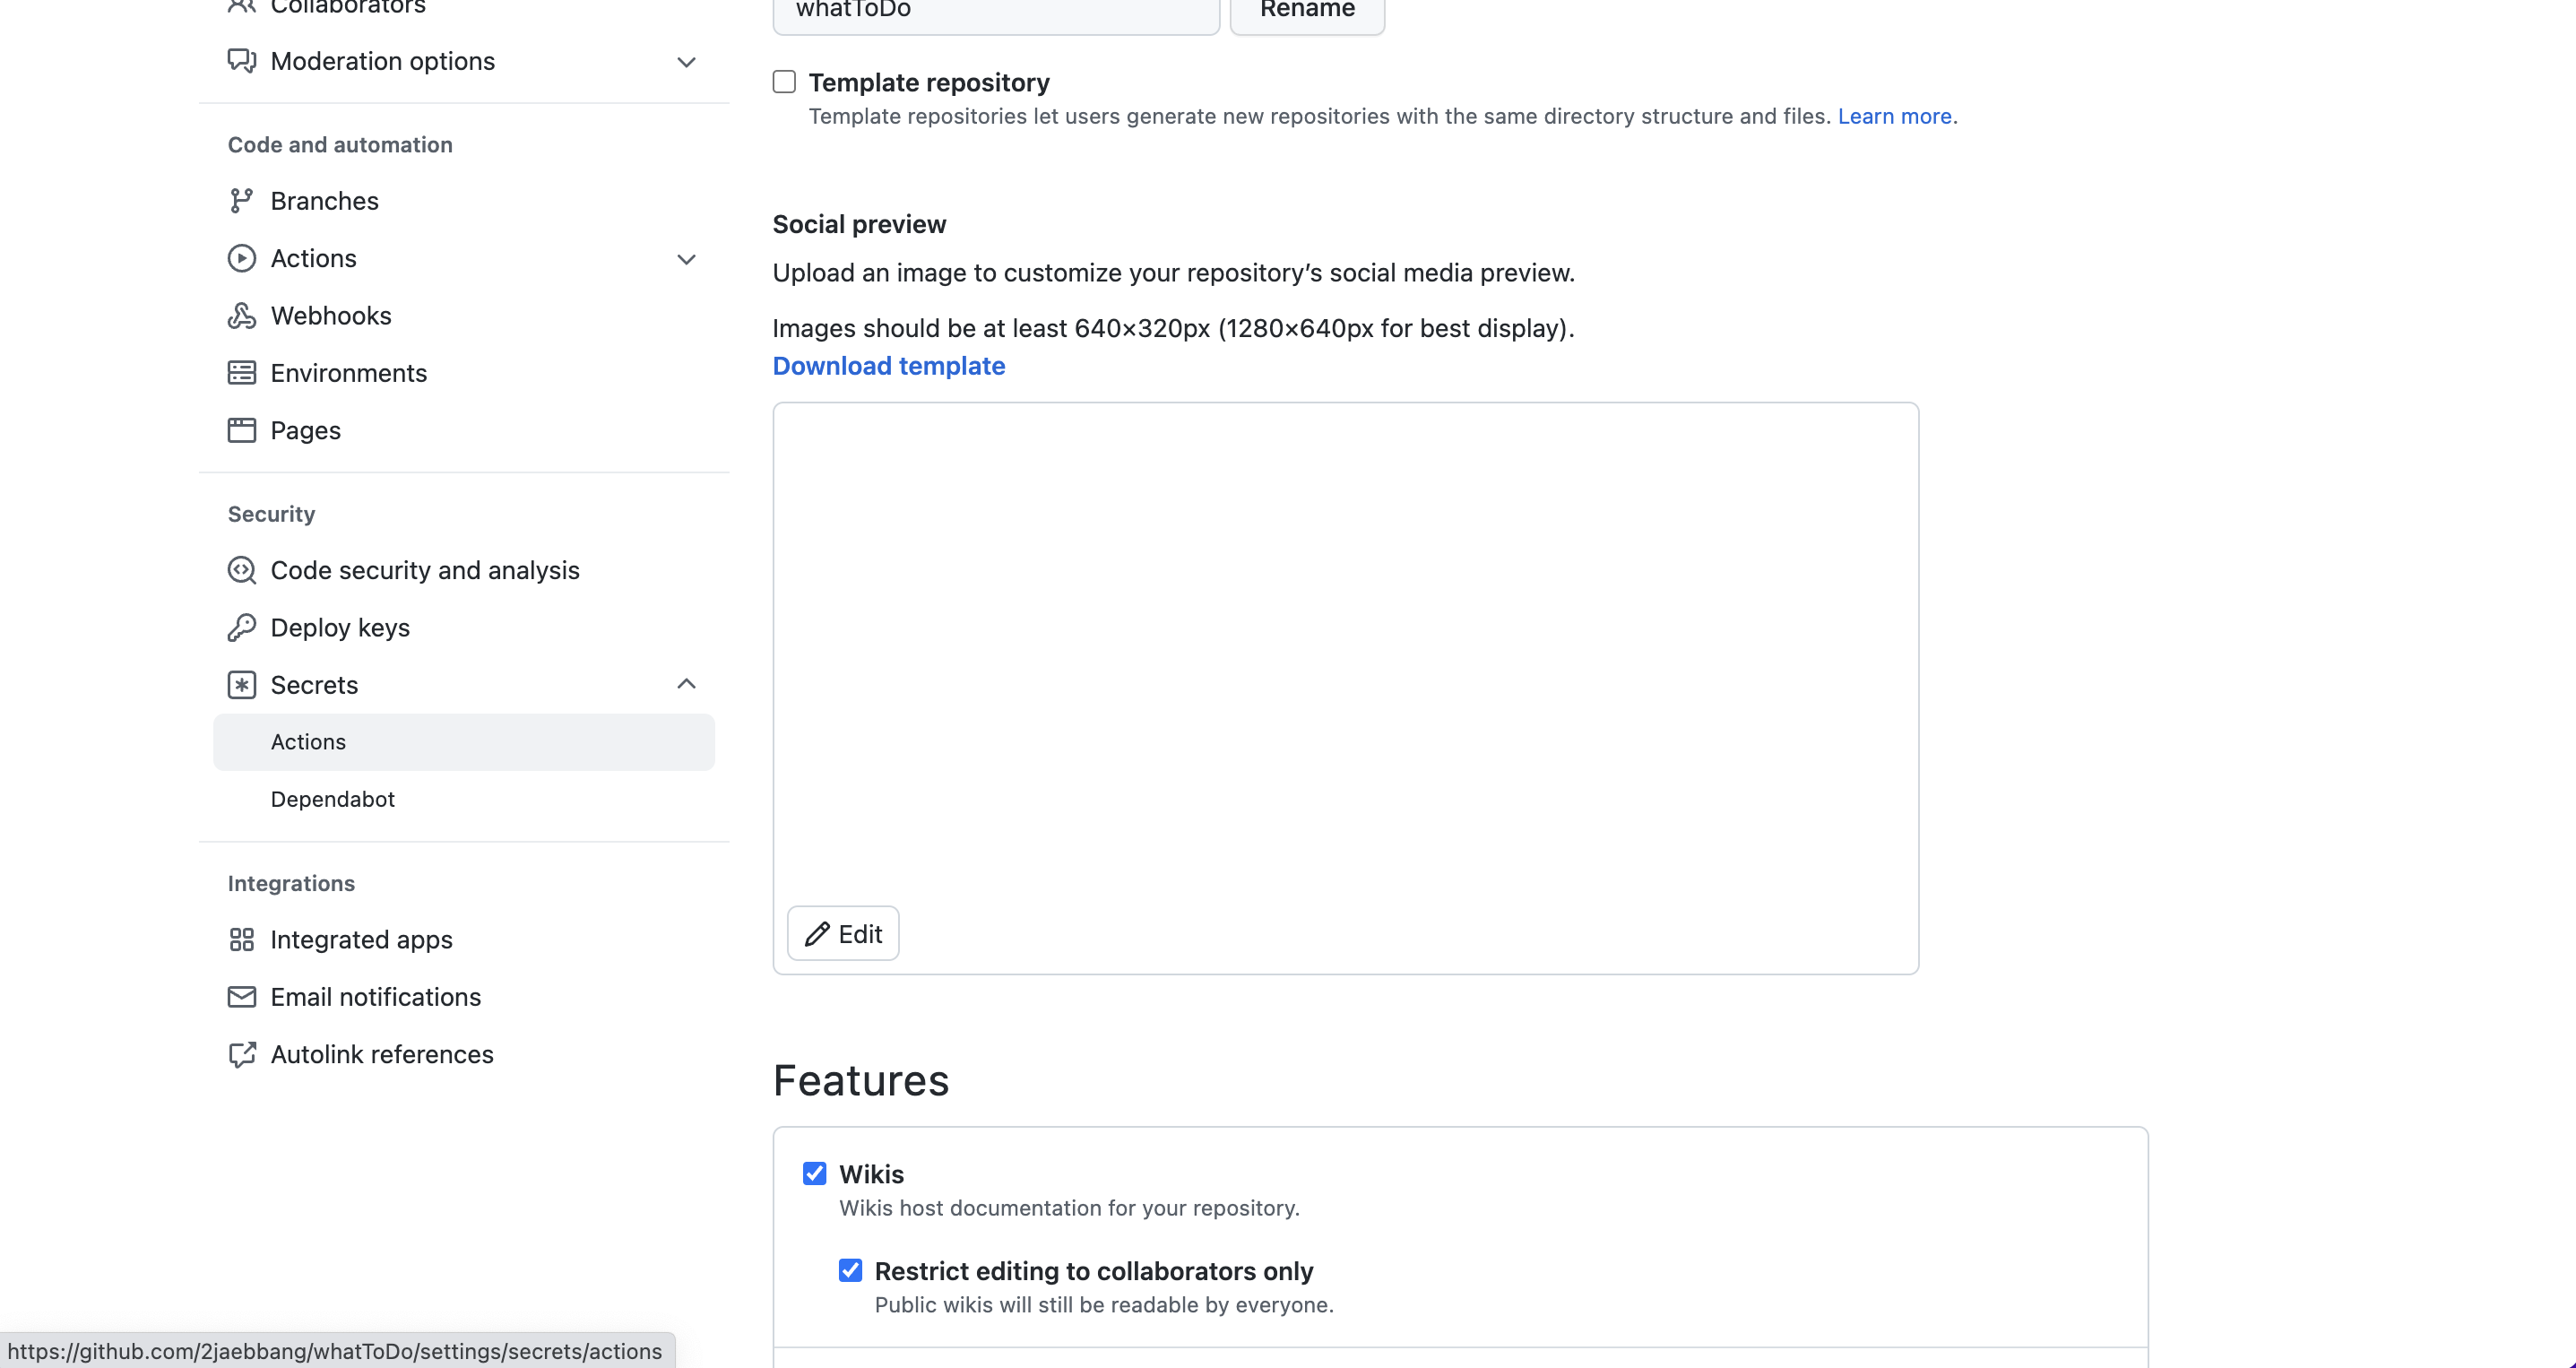Select Actions under Secrets
Viewport: 2576px width, 1368px height.
(308, 742)
